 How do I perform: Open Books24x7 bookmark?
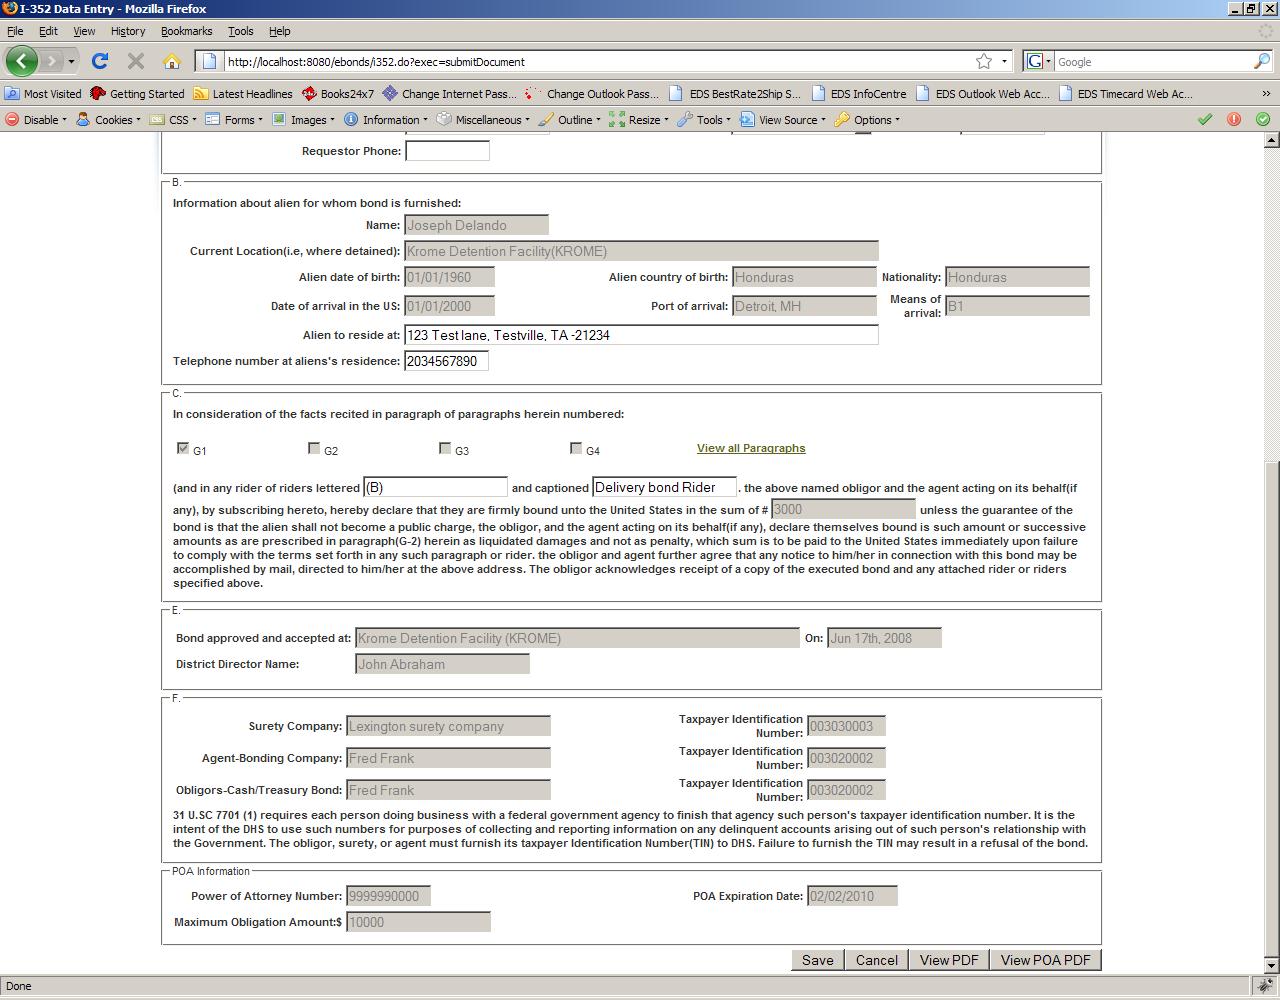pyautogui.click(x=337, y=94)
